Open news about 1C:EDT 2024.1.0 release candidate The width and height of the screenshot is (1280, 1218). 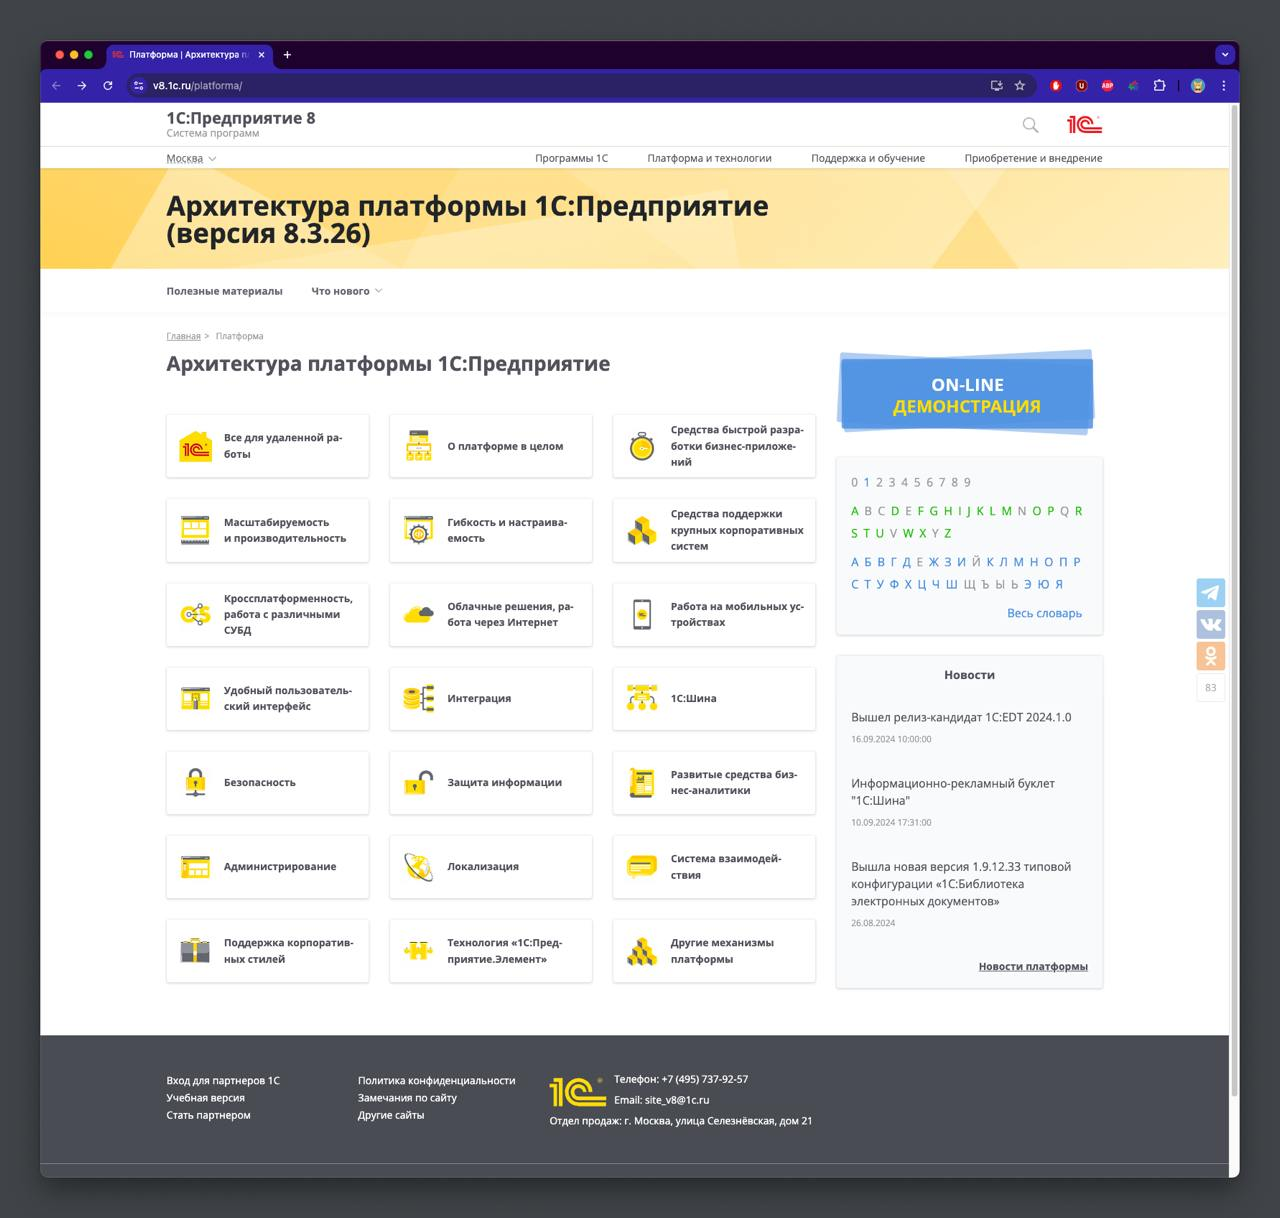961,717
